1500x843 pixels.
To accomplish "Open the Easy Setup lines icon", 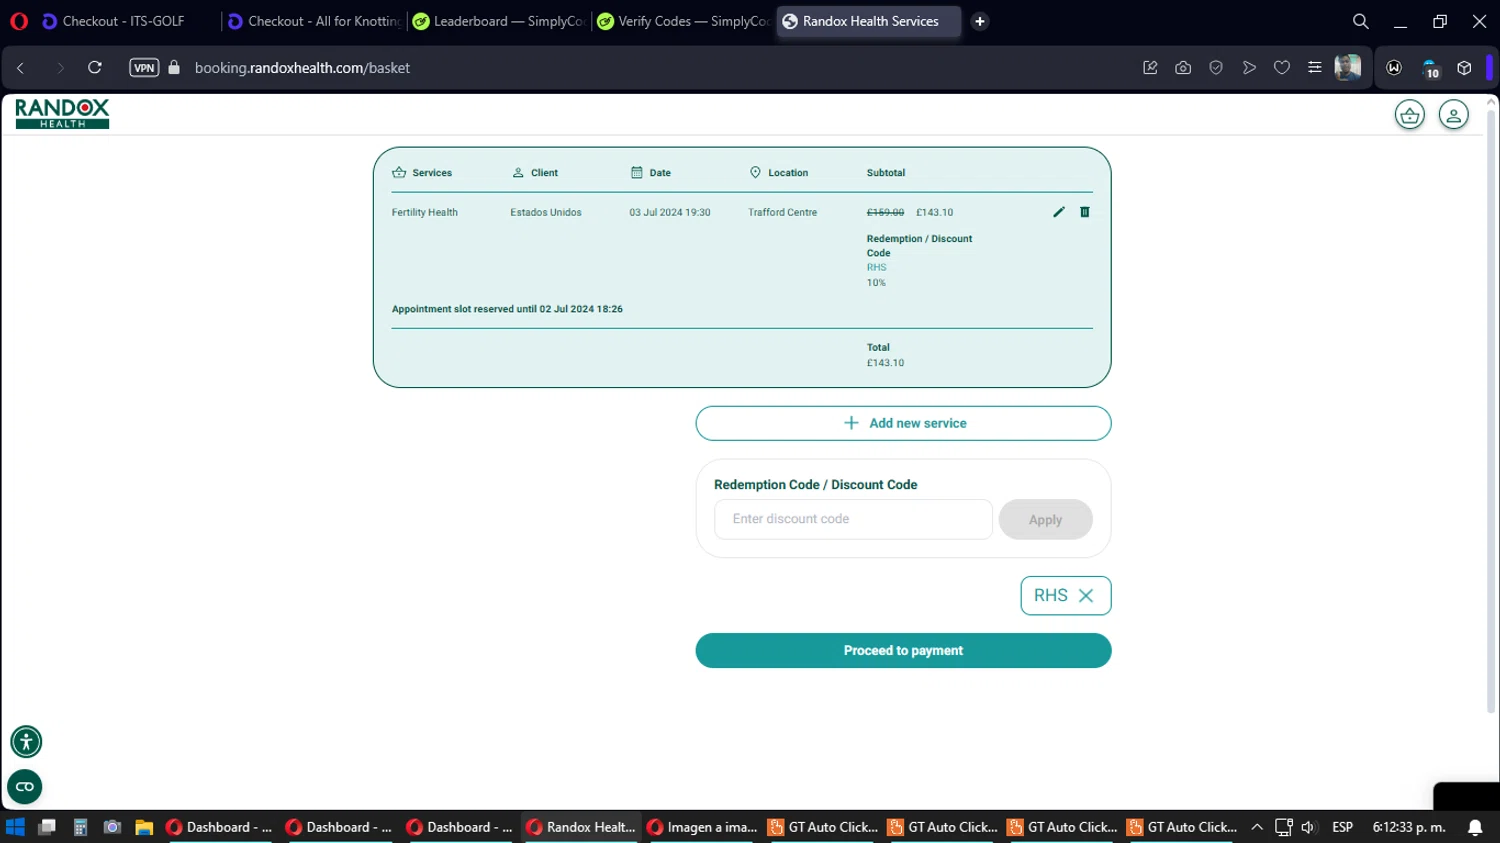I will point(1315,68).
